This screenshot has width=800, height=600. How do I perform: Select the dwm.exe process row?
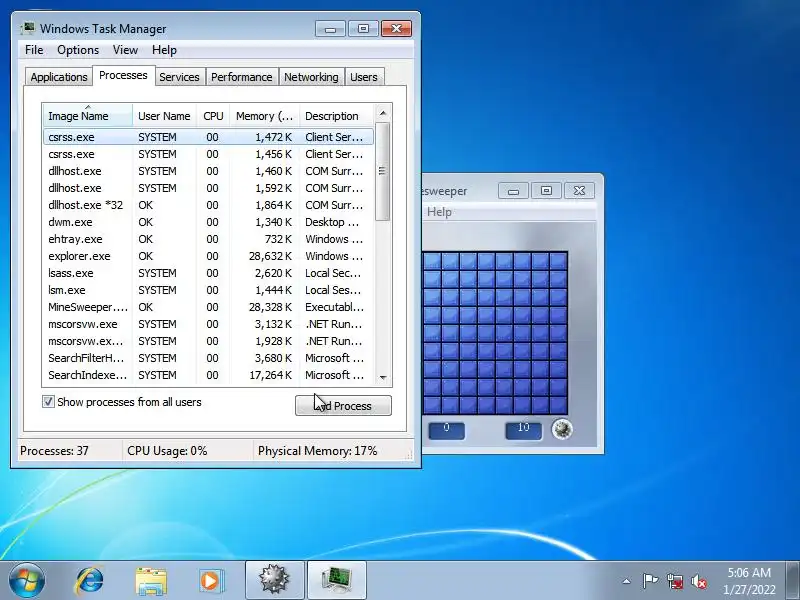click(208, 222)
